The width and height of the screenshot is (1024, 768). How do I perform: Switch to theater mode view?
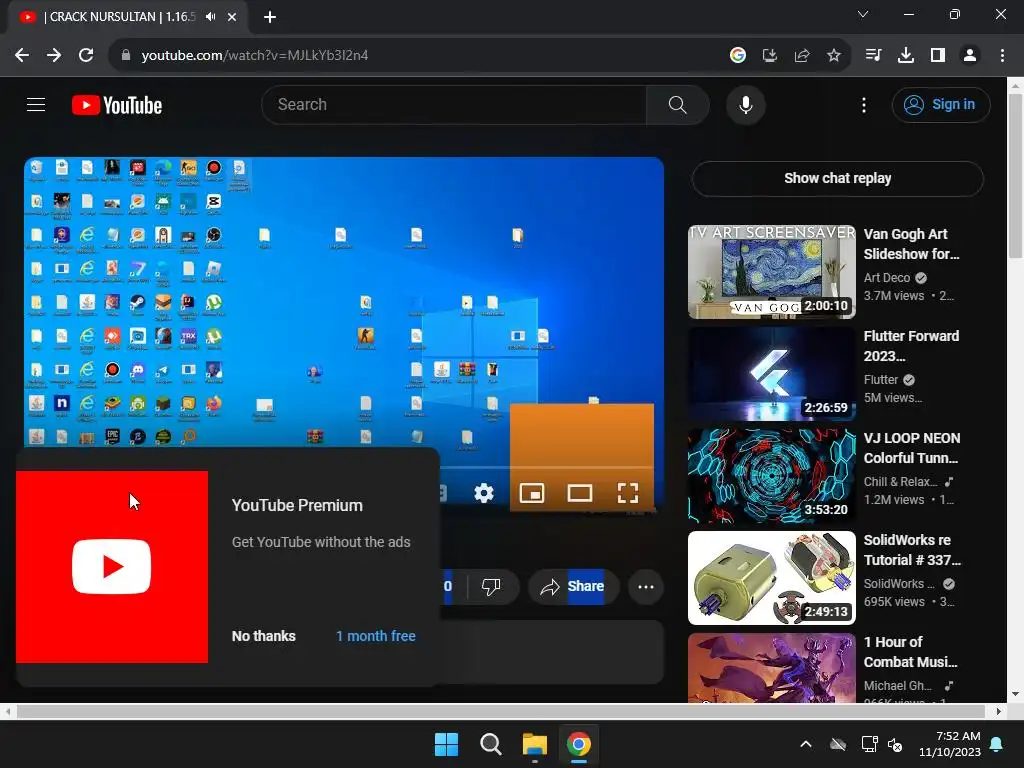pyautogui.click(x=579, y=493)
